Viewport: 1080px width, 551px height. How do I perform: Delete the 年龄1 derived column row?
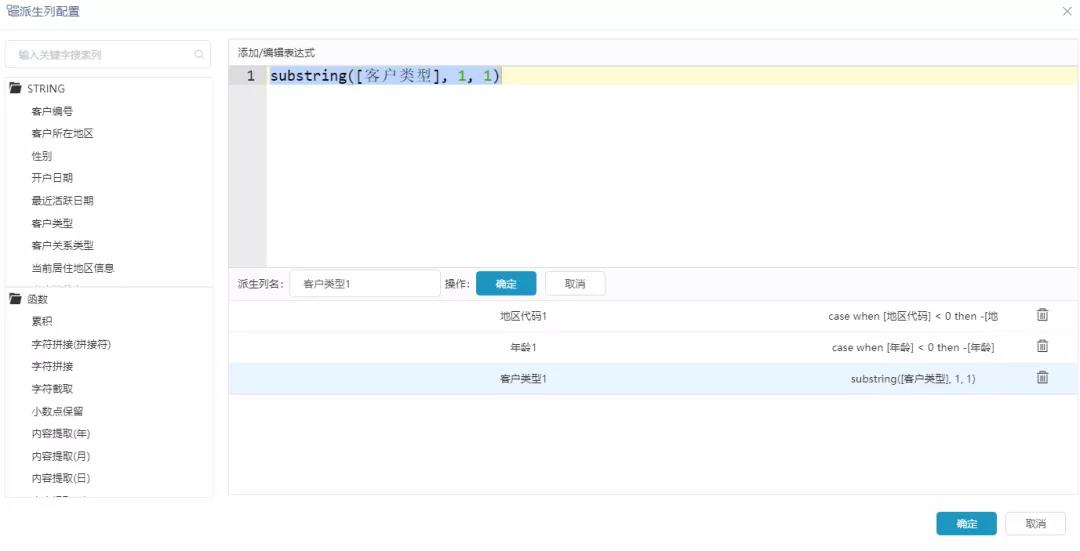coord(1042,346)
